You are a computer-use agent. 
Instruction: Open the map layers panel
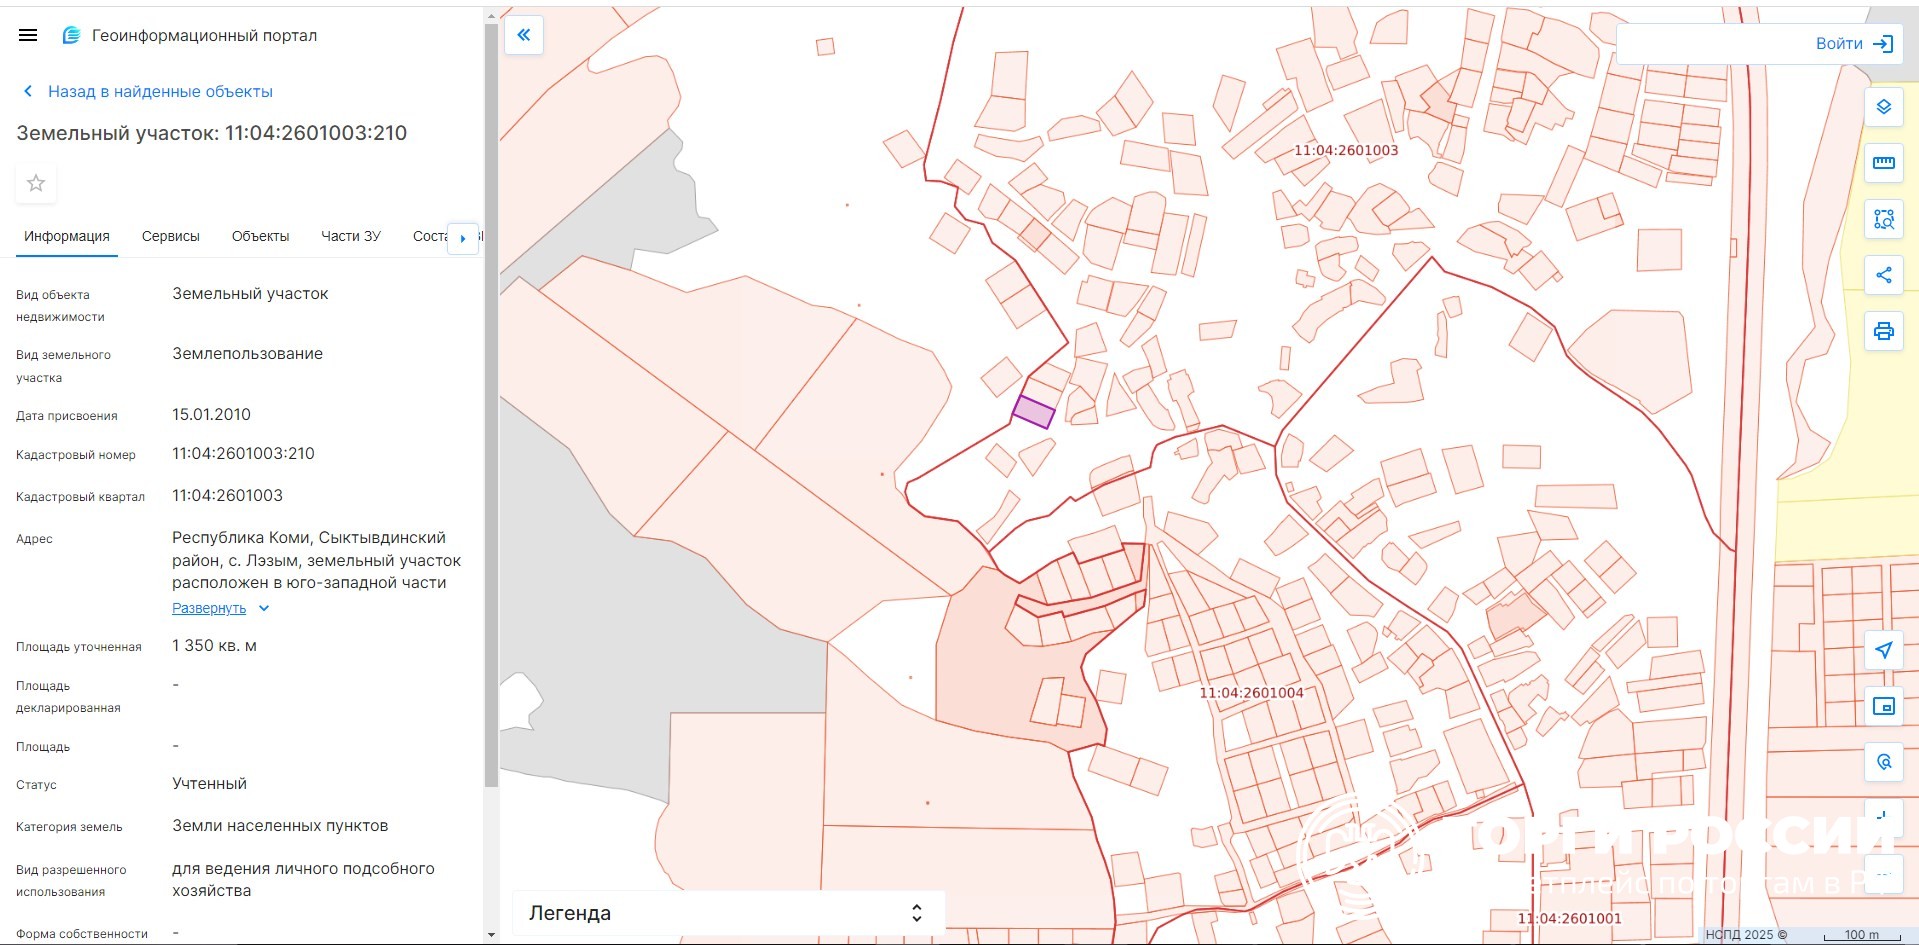pos(1883,107)
